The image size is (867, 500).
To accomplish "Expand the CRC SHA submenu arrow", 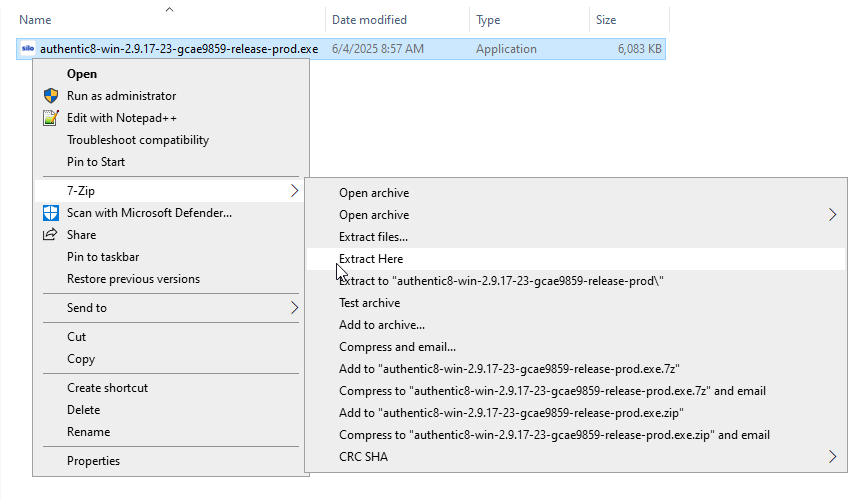I will (x=832, y=457).
